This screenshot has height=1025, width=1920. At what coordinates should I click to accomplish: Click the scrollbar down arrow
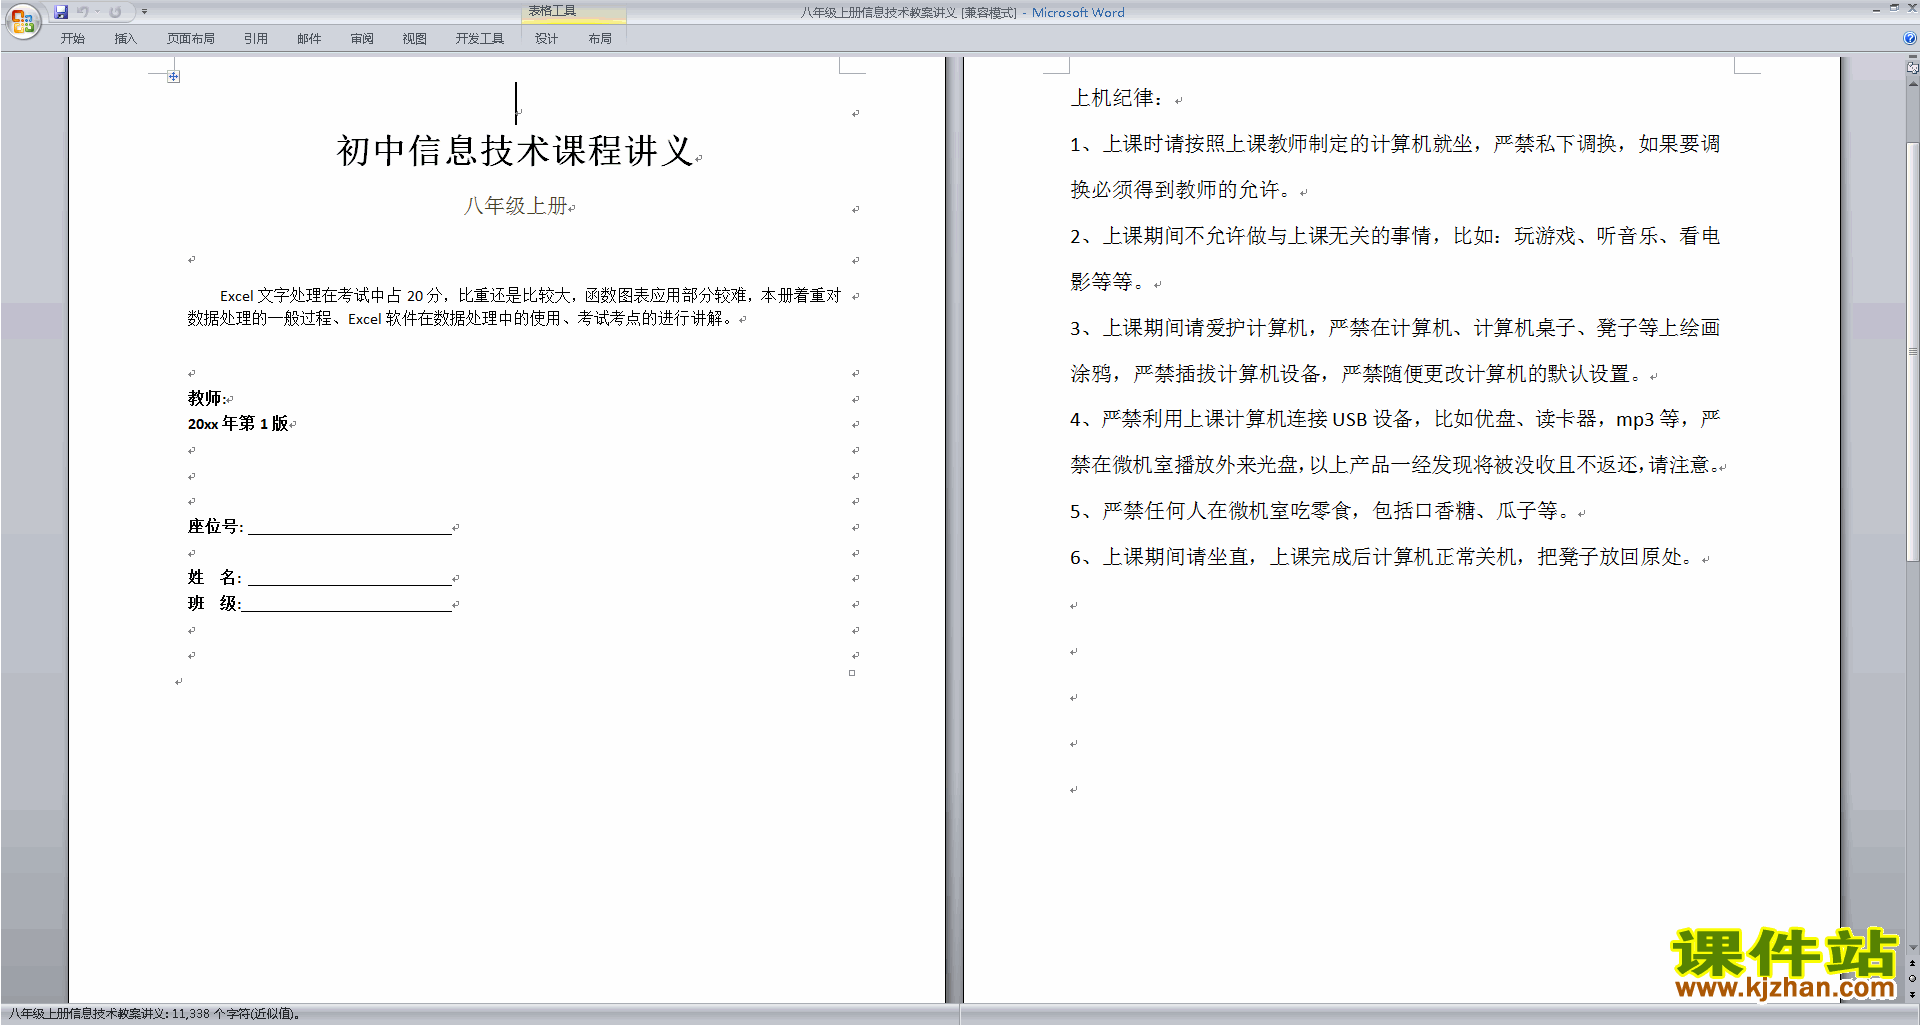point(1912,947)
